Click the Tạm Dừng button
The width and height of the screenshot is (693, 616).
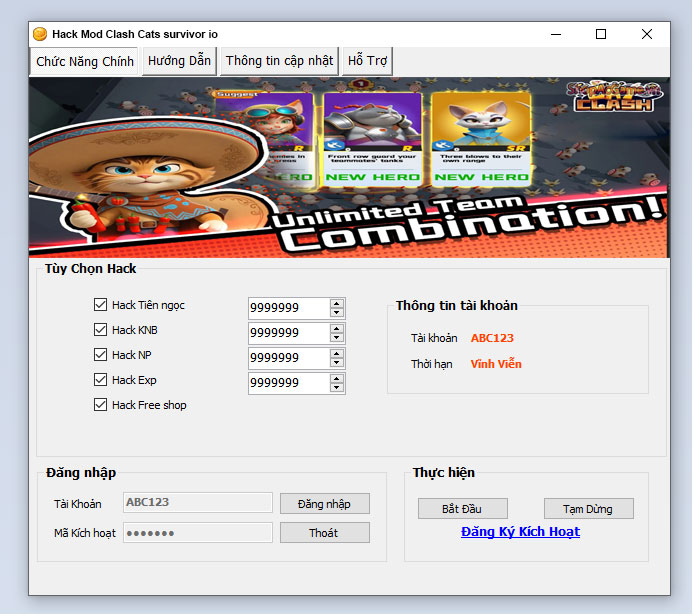coord(589,509)
